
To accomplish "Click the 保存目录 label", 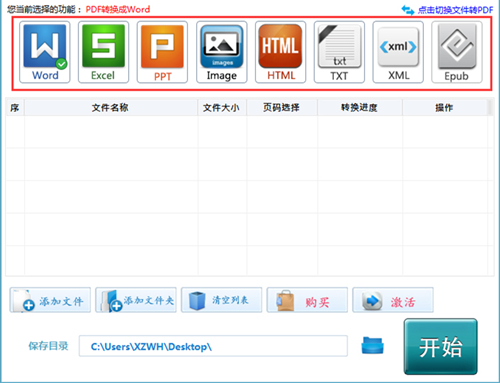I will (48, 346).
